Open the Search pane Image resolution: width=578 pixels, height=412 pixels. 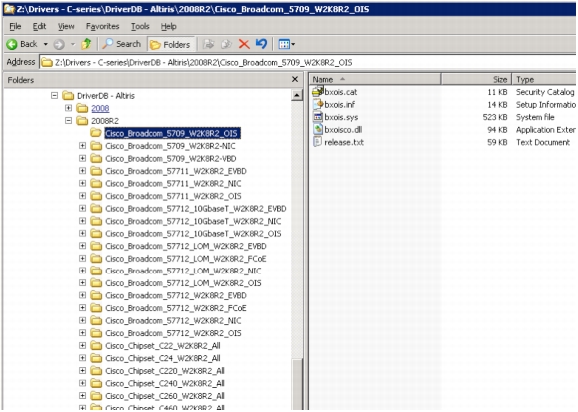pos(122,44)
